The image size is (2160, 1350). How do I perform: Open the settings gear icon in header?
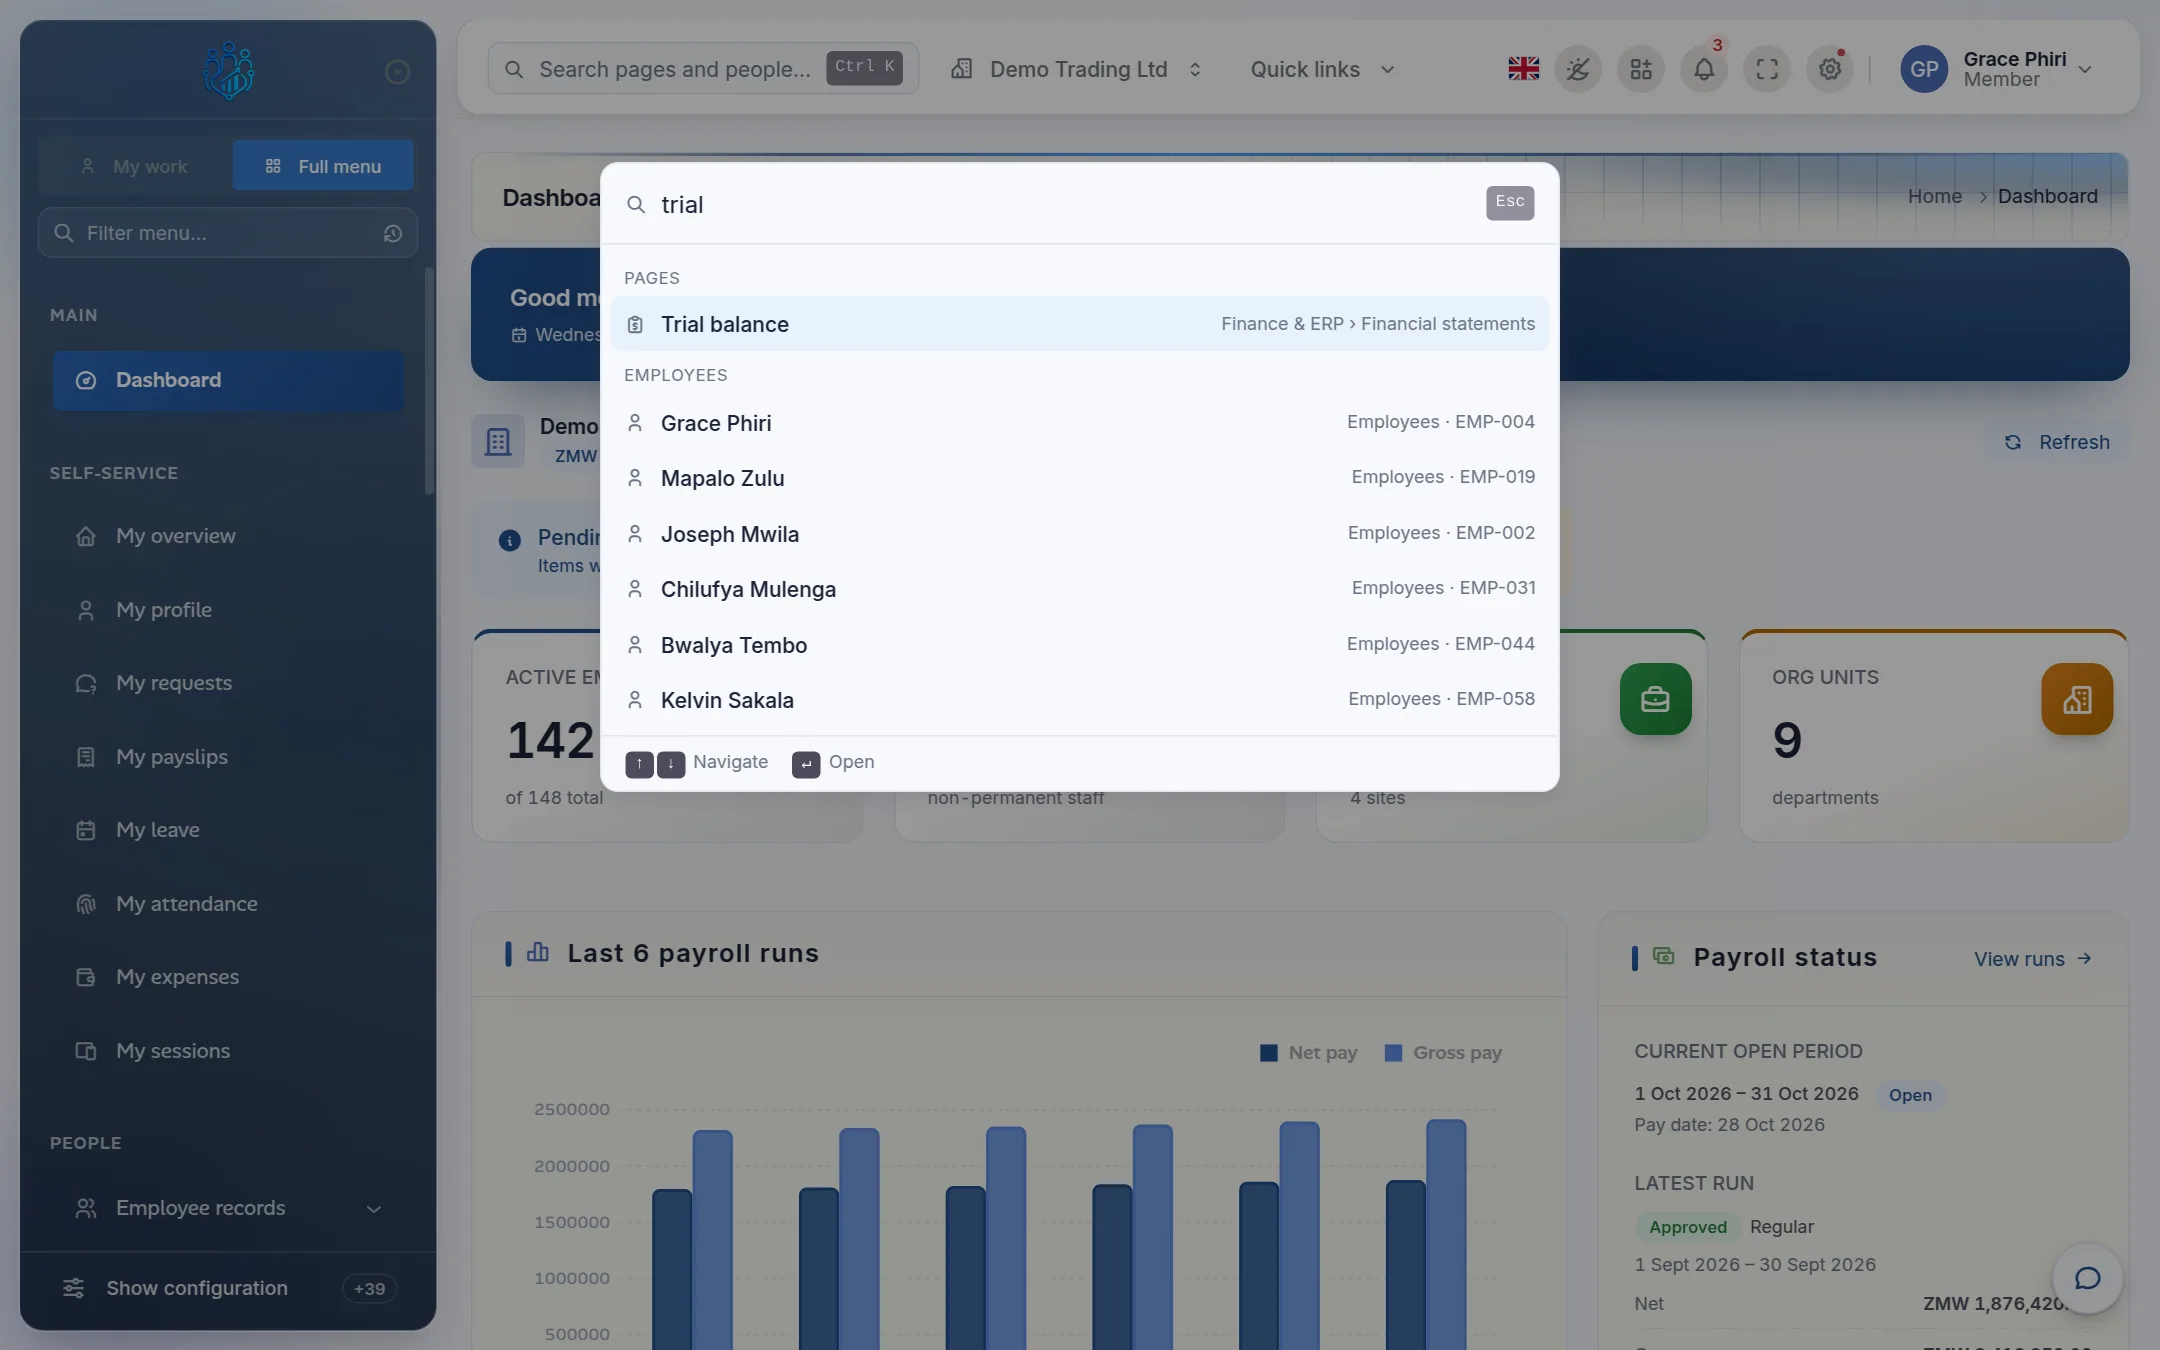[x=1830, y=69]
